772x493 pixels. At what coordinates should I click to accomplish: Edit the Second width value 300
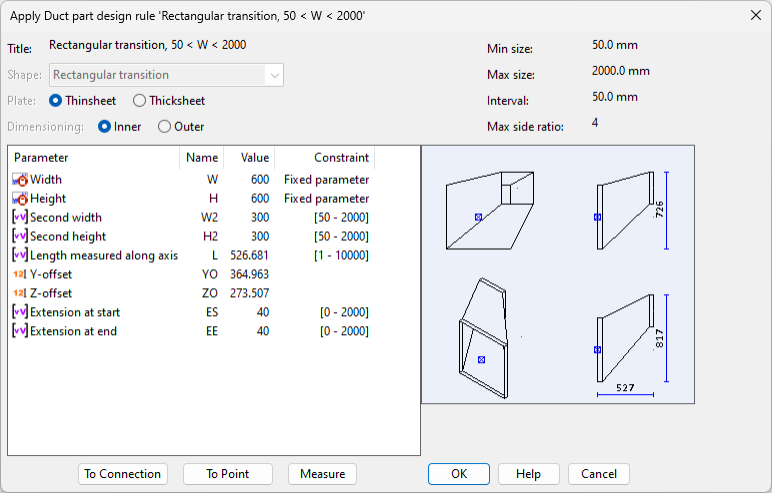[x=257, y=218]
